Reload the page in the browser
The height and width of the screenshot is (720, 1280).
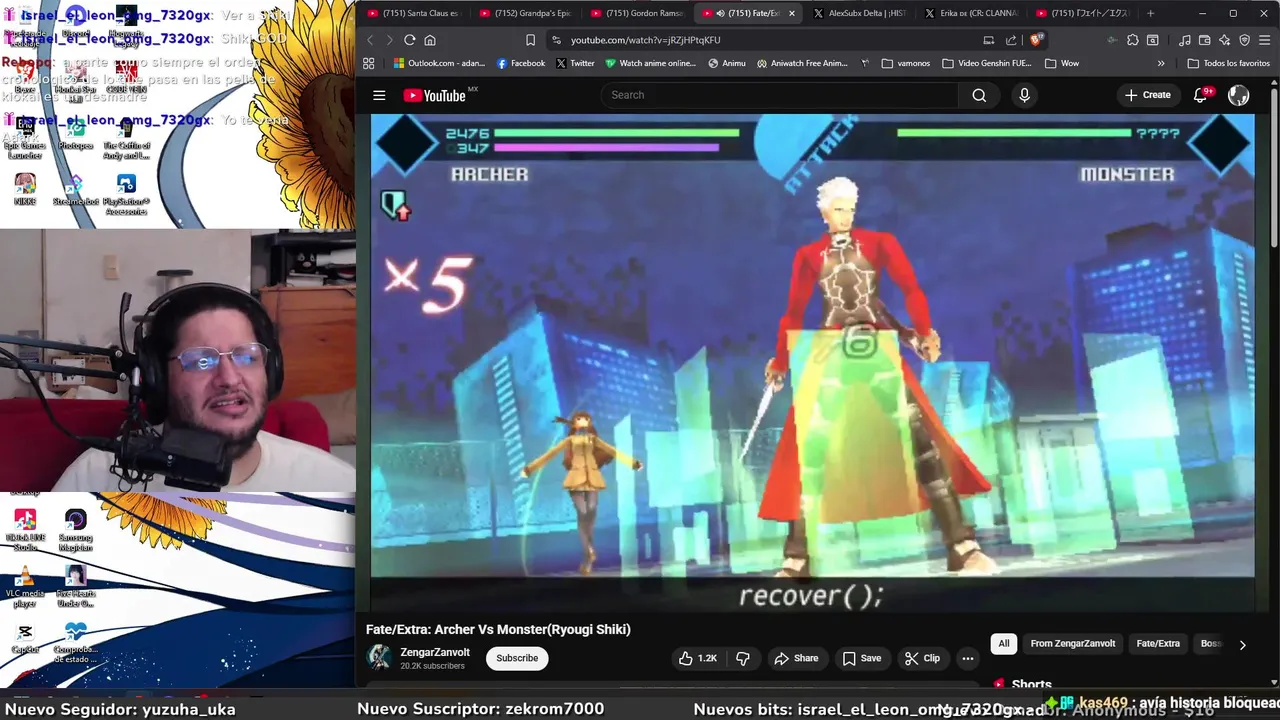pyautogui.click(x=409, y=40)
